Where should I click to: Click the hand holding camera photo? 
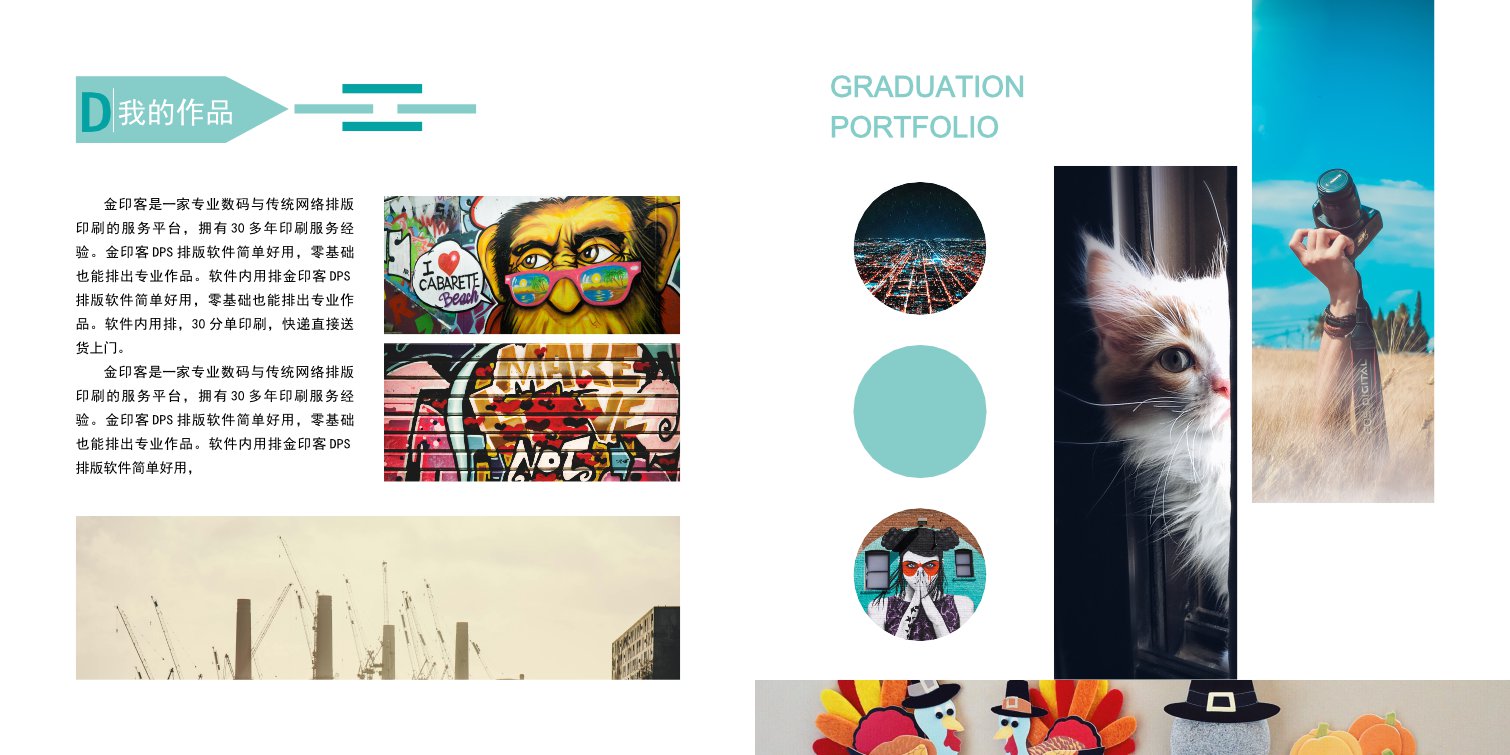(x=1343, y=251)
